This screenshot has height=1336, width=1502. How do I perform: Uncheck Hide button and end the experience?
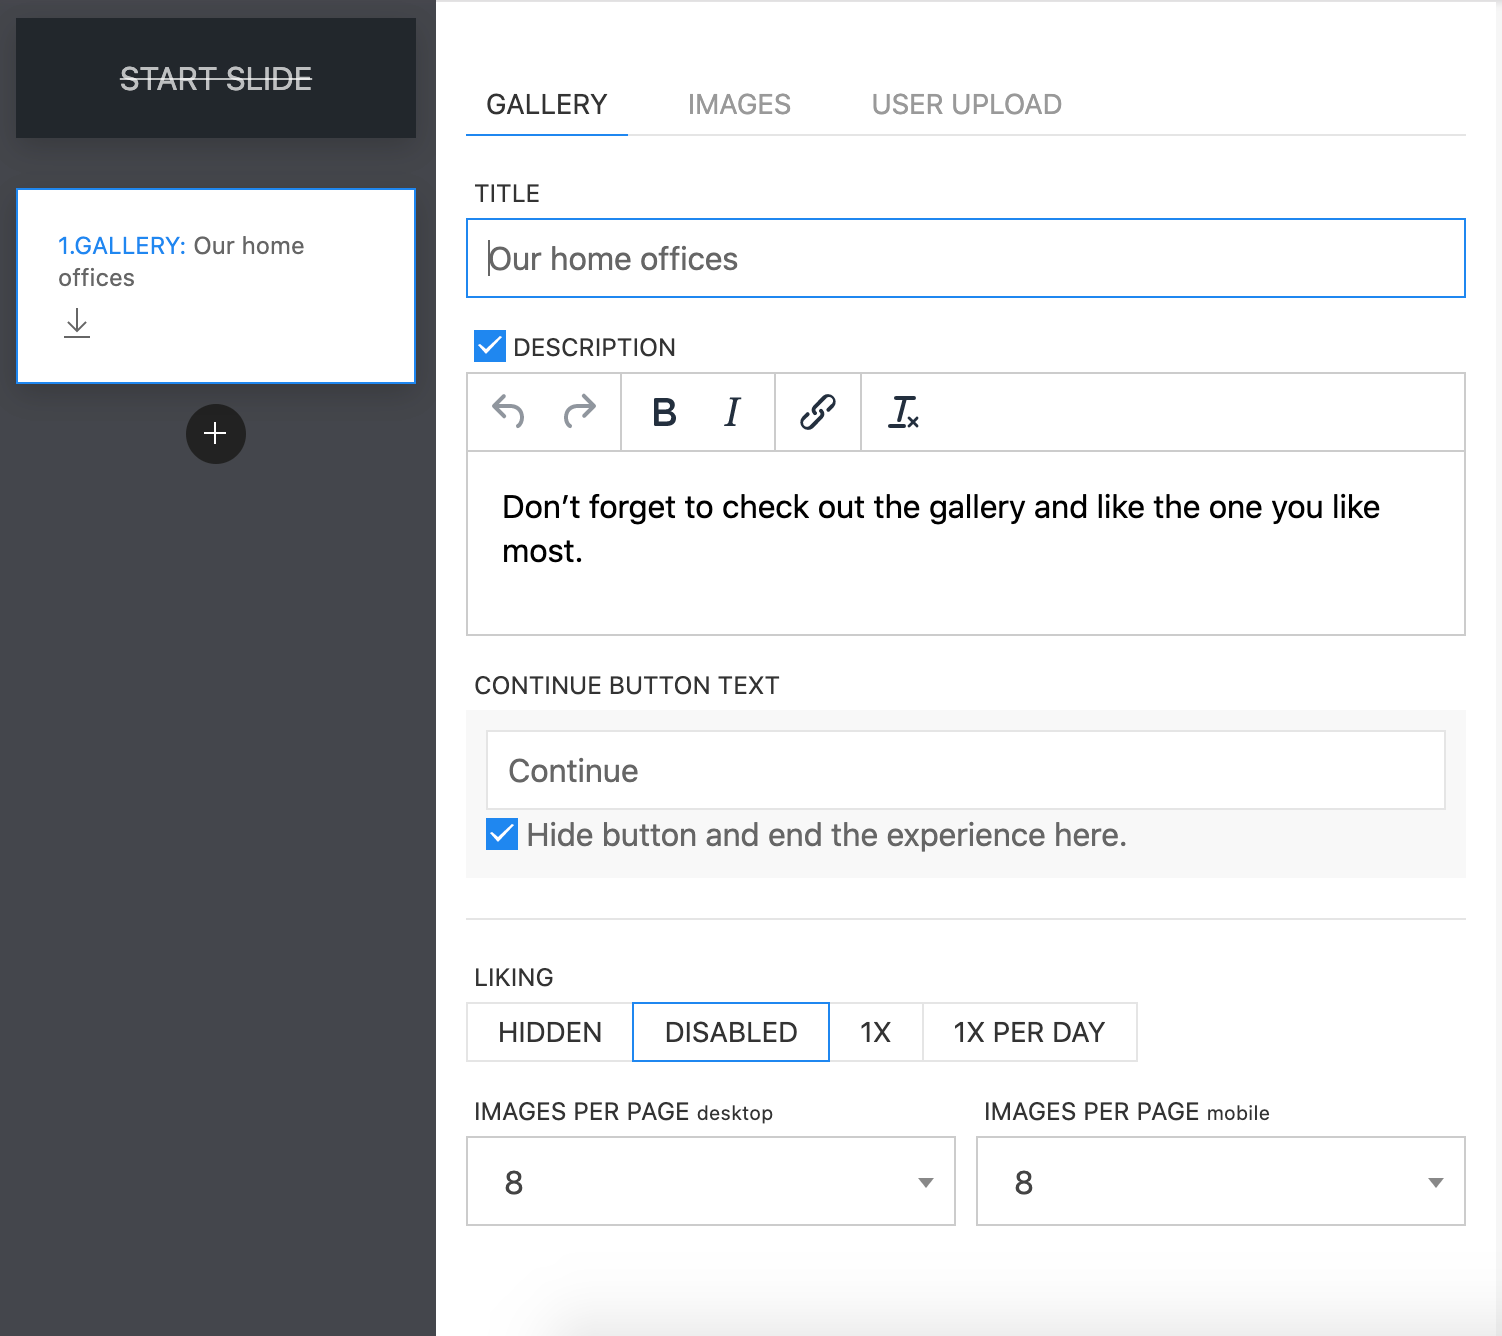pyautogui.click(x=502, y=834)
